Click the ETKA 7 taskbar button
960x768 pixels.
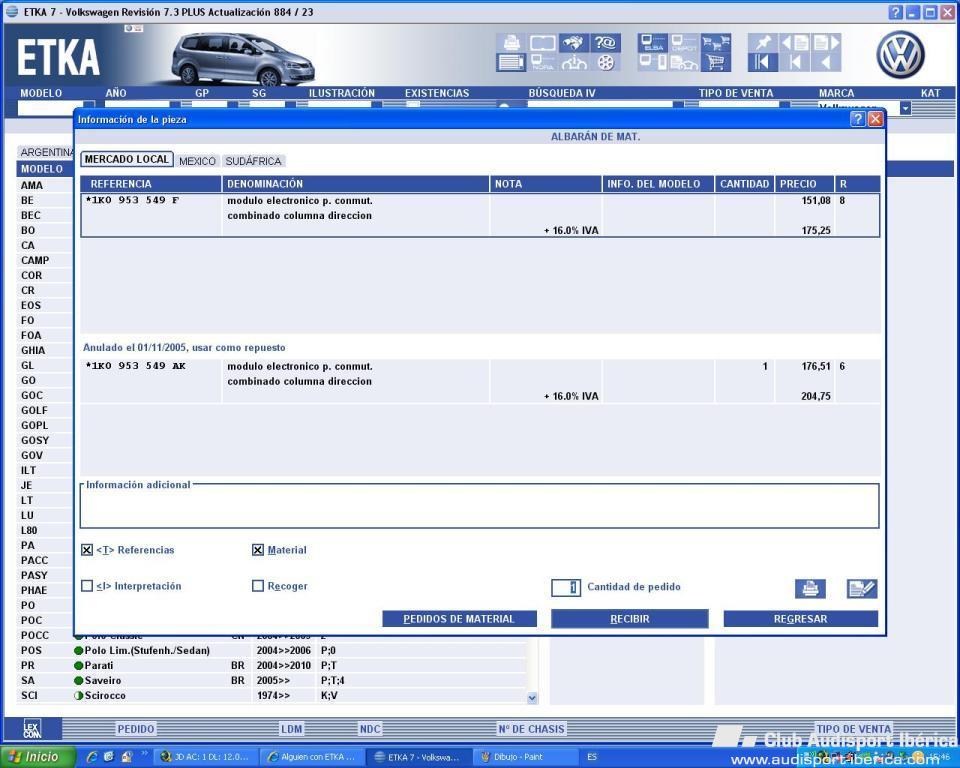[x=420, y=757]
